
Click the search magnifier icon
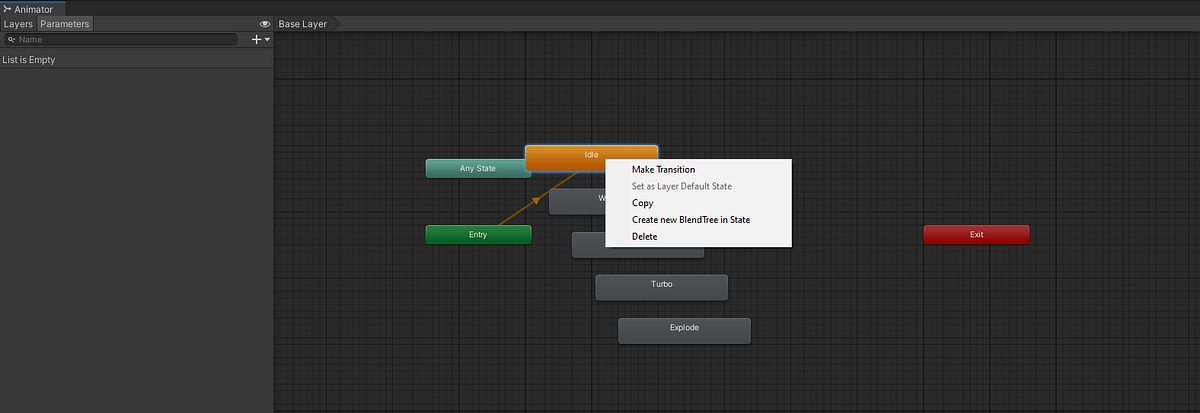coord(12,39)
